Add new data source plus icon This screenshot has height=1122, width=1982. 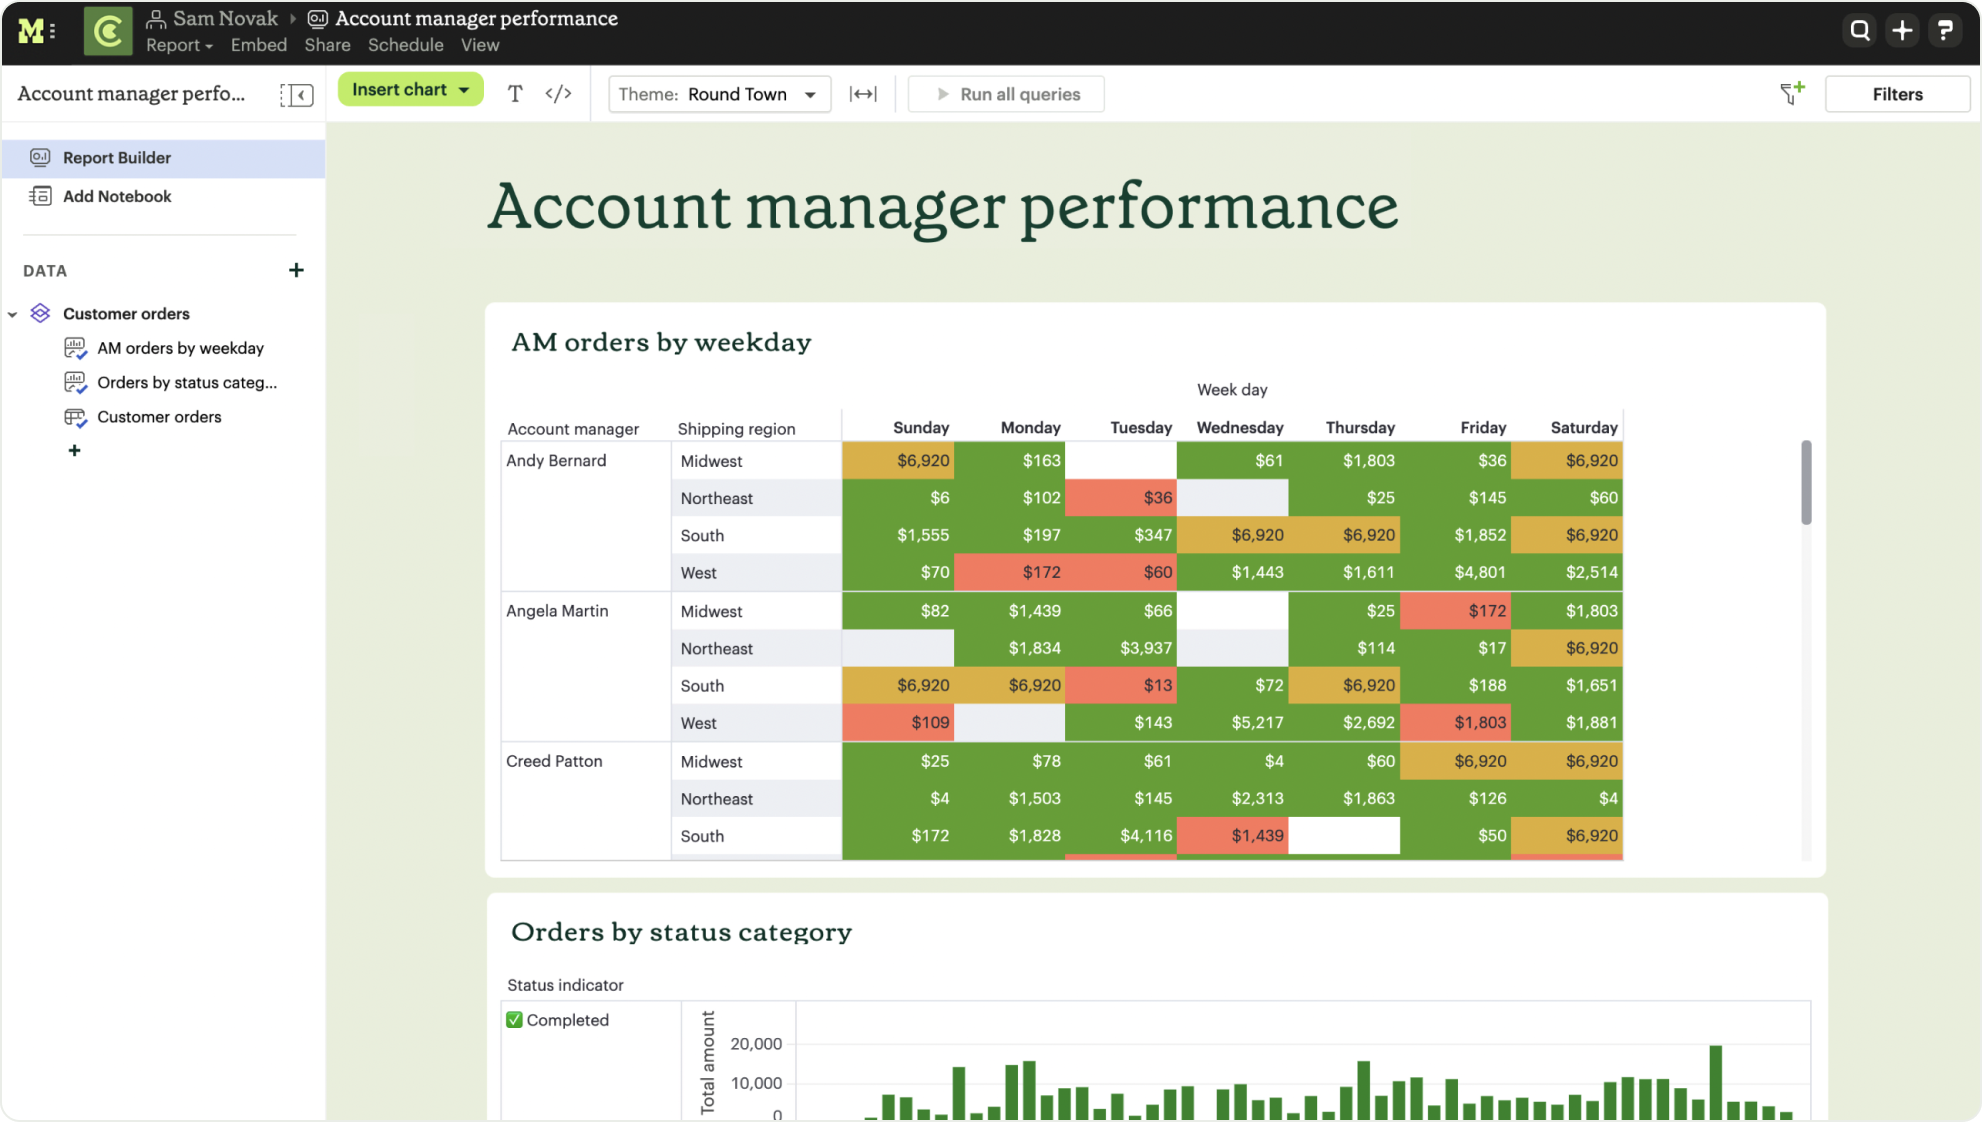[296, 270]
